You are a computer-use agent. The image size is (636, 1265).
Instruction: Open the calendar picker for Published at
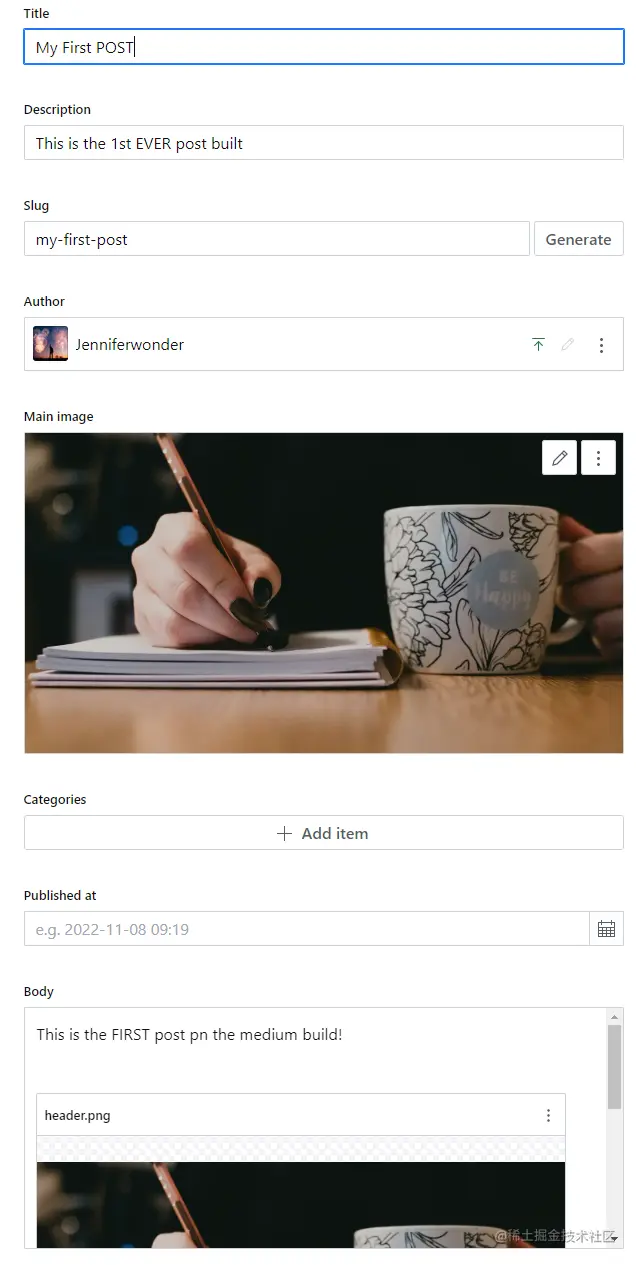pyautogui.click(x=606, y=929)
